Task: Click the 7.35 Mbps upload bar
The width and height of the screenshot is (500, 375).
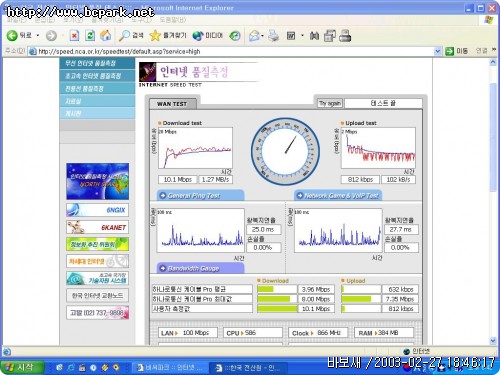Action: (361, 299)
